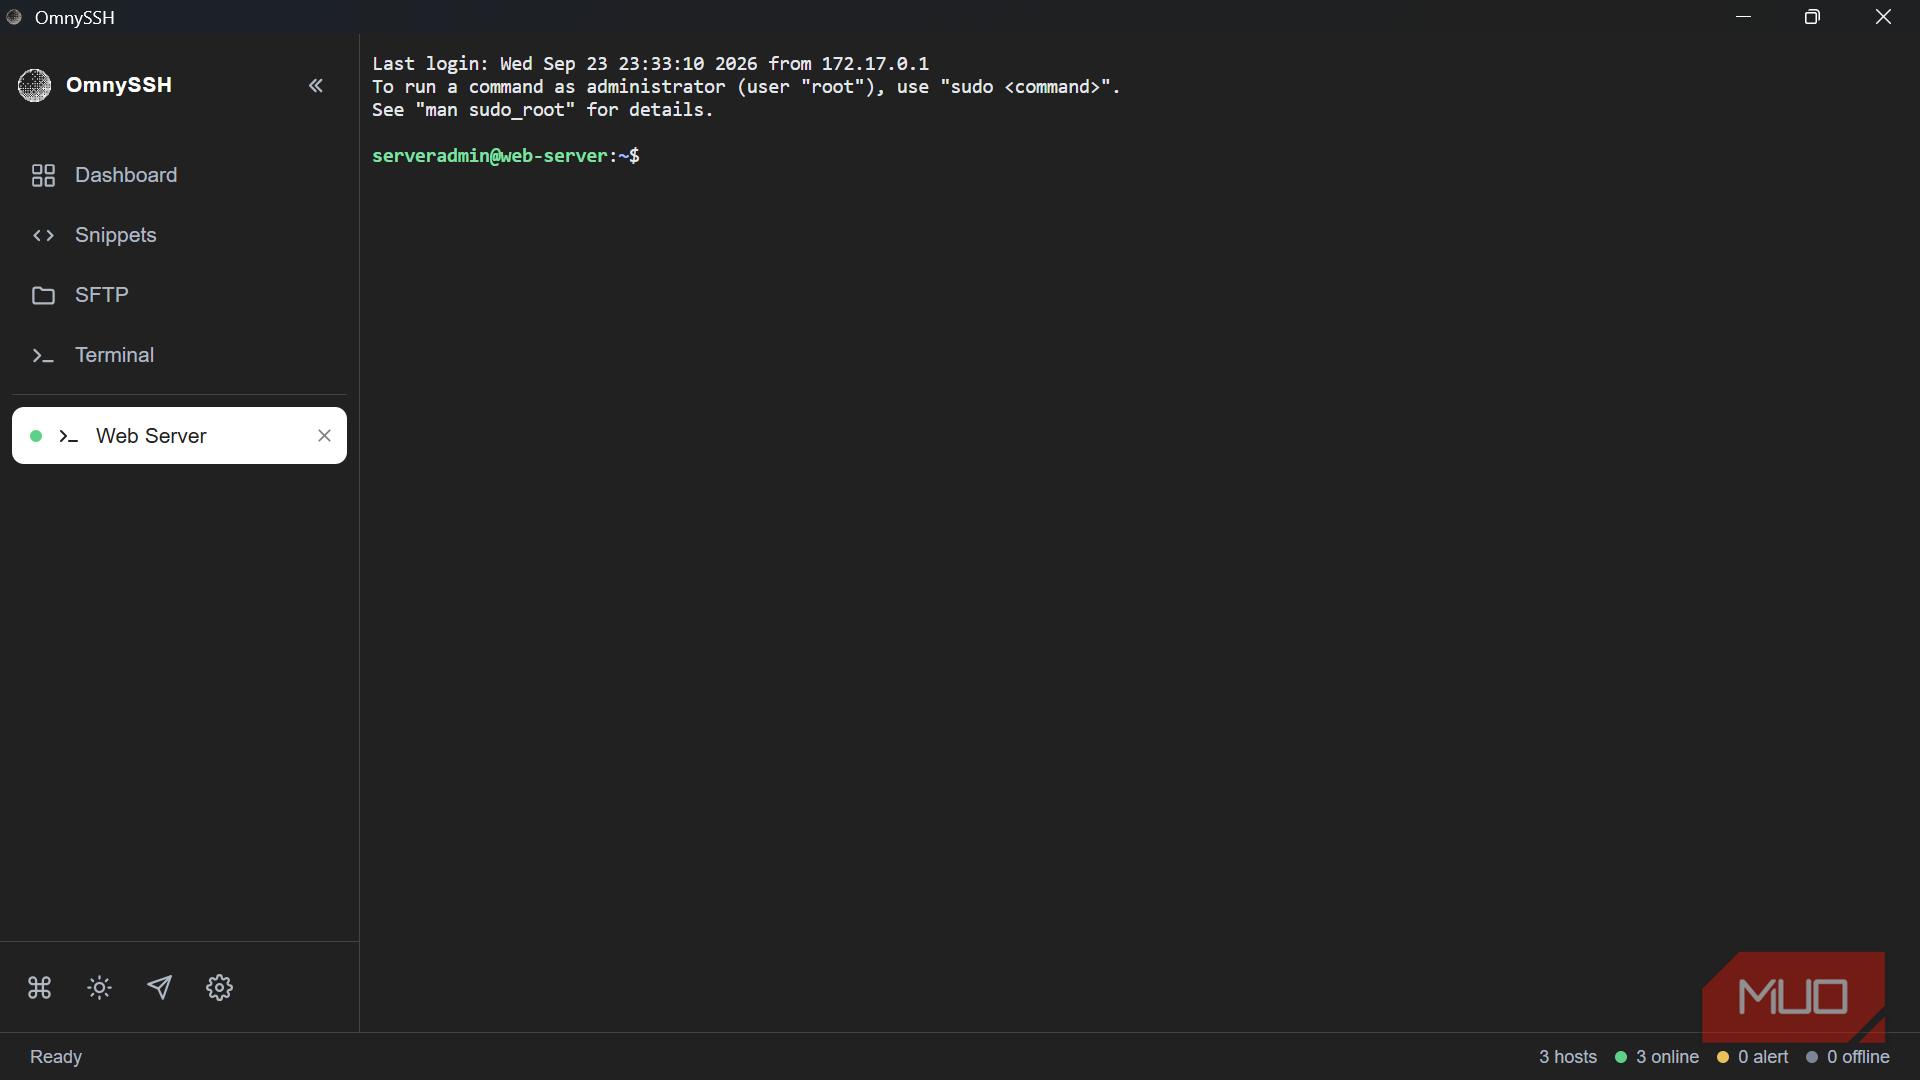This screenshot has width=1920, height=1080.
Task: Open the Terminal prompt icon
Action: [x=43, y=356]
